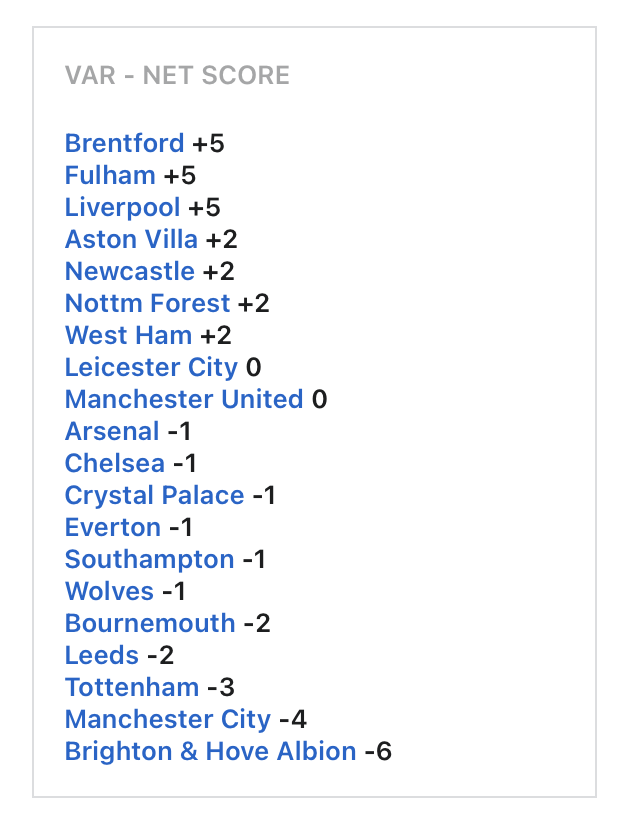632x818 pixels.
Task: Open the Chelsea team link
Action: (115, 463)
